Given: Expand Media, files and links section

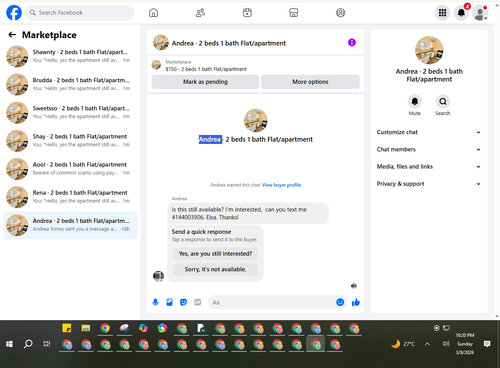Looking at the screenshot, I should pos(429,167).
